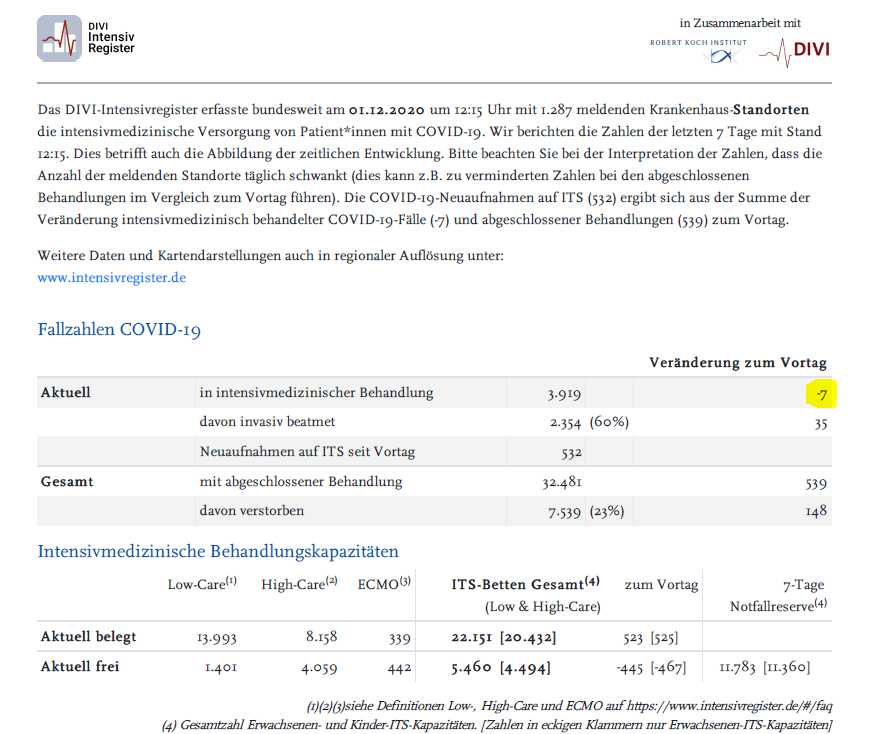Click the DIVI Intensiv Register logo icon
The height and width of the screenshot is (734, 870).
coord(60,39)
